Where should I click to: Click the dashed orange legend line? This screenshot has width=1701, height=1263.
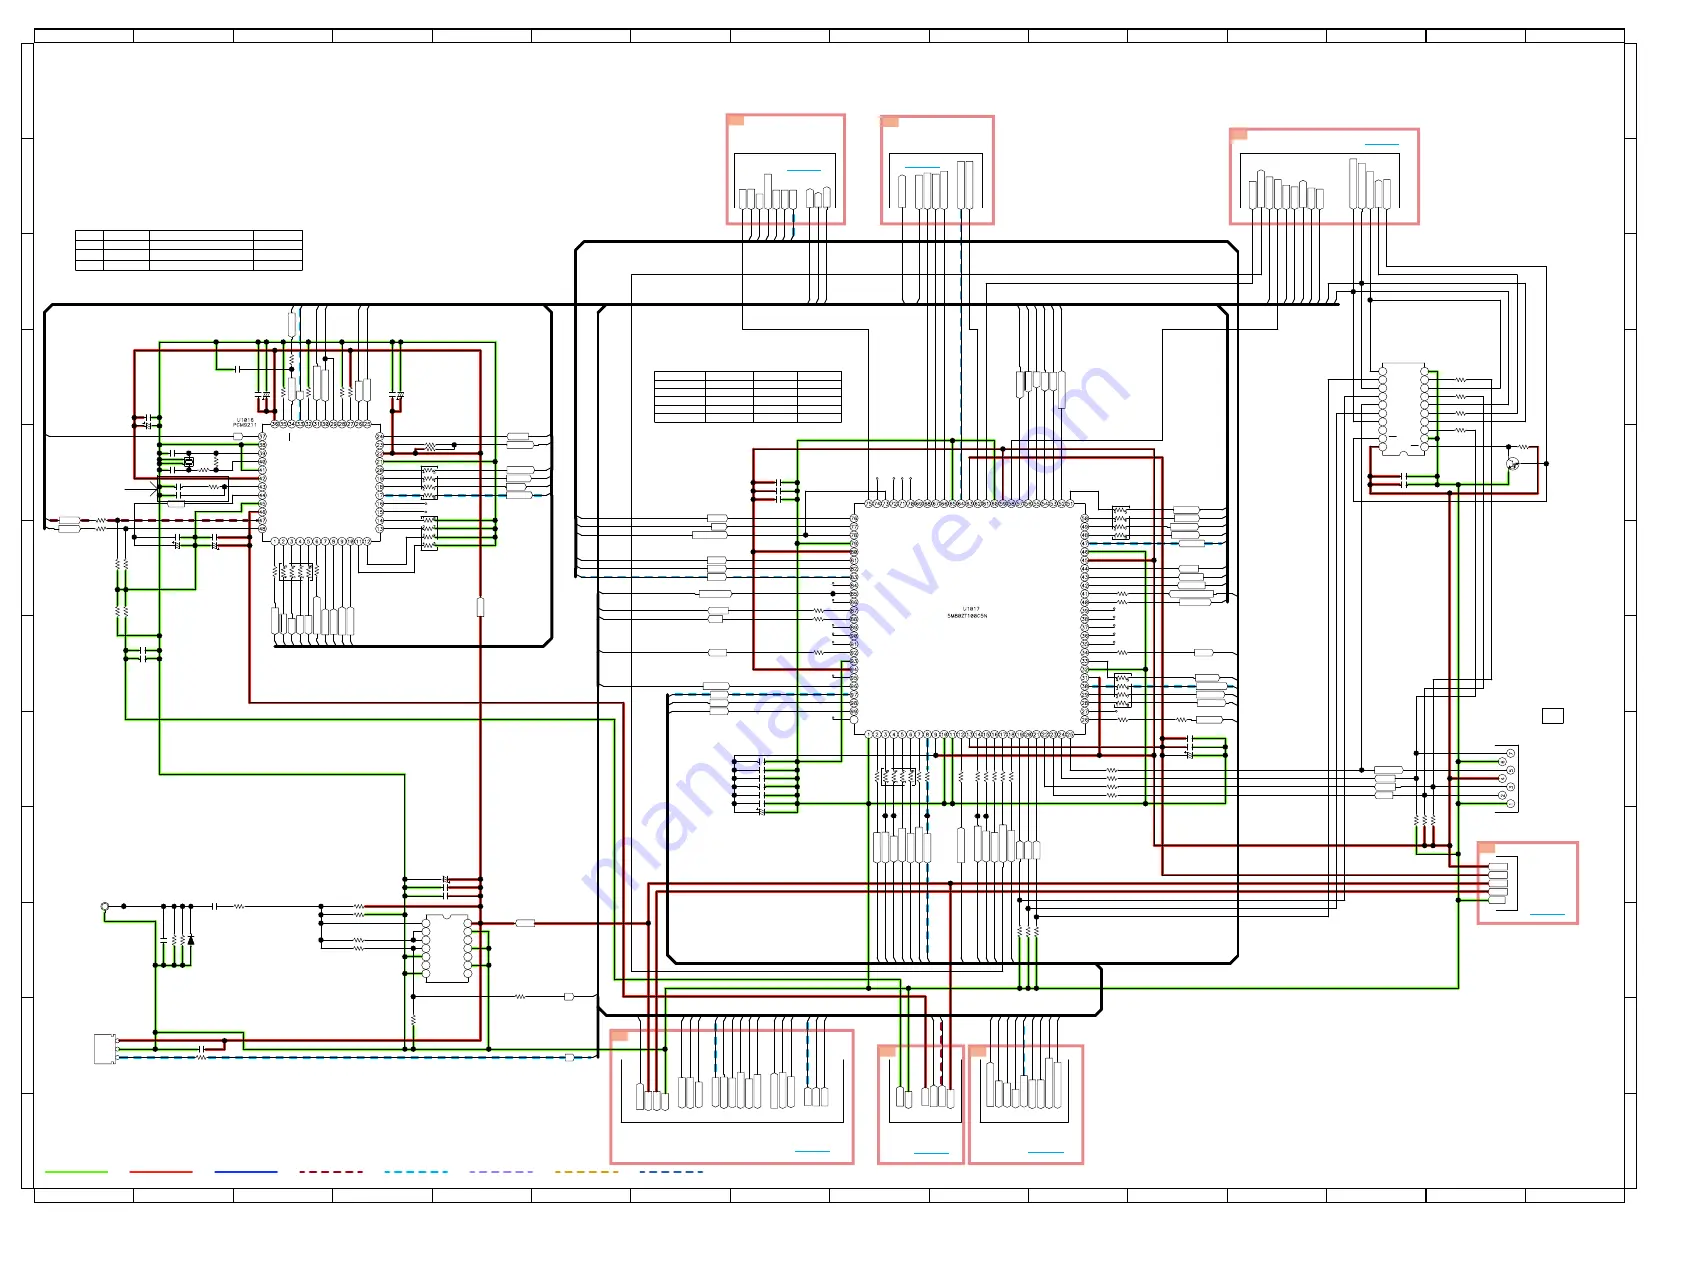(x=586, y=1172)
